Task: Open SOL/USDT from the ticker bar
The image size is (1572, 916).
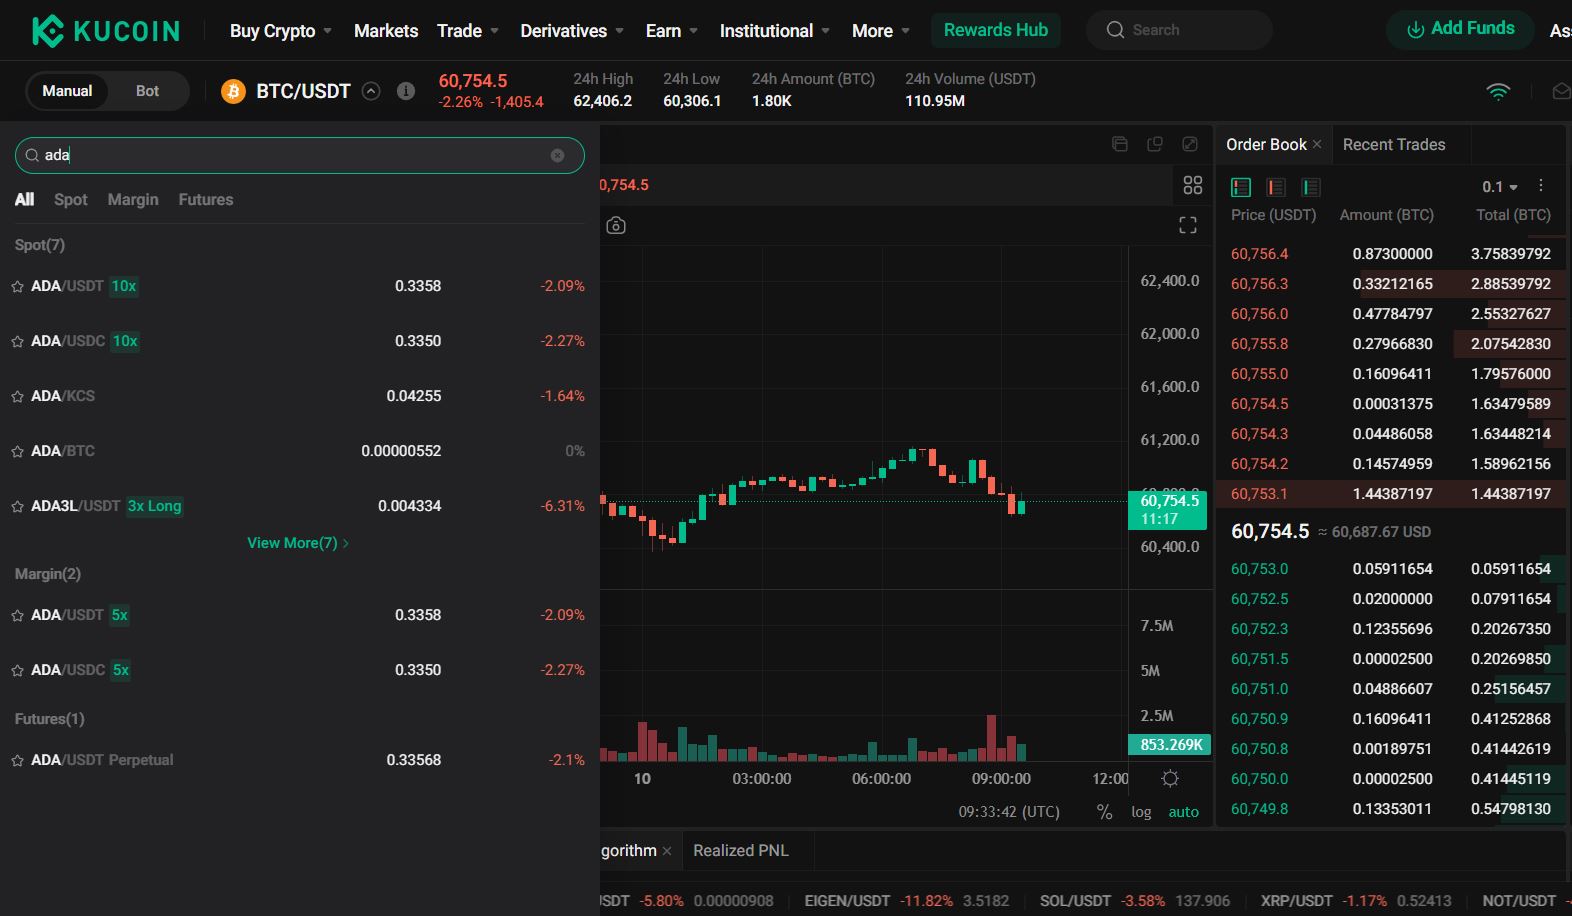Action: click(1135, 901)
